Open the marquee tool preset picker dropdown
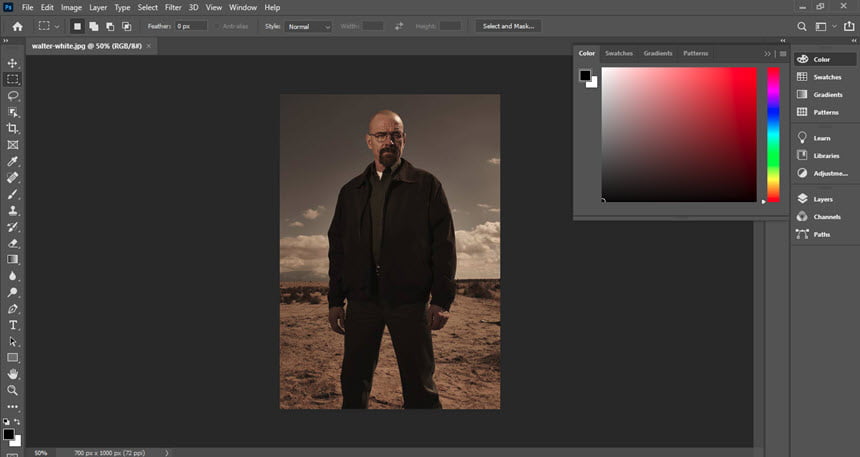 56,26
